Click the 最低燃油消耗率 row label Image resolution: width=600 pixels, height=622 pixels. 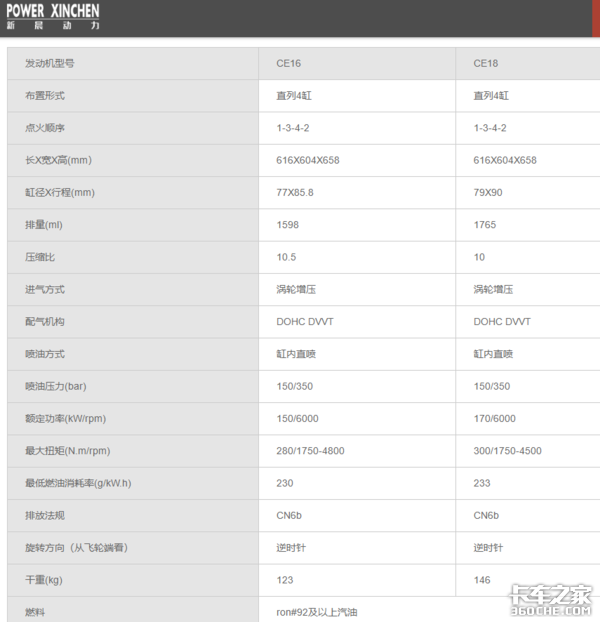pos(78,483)
